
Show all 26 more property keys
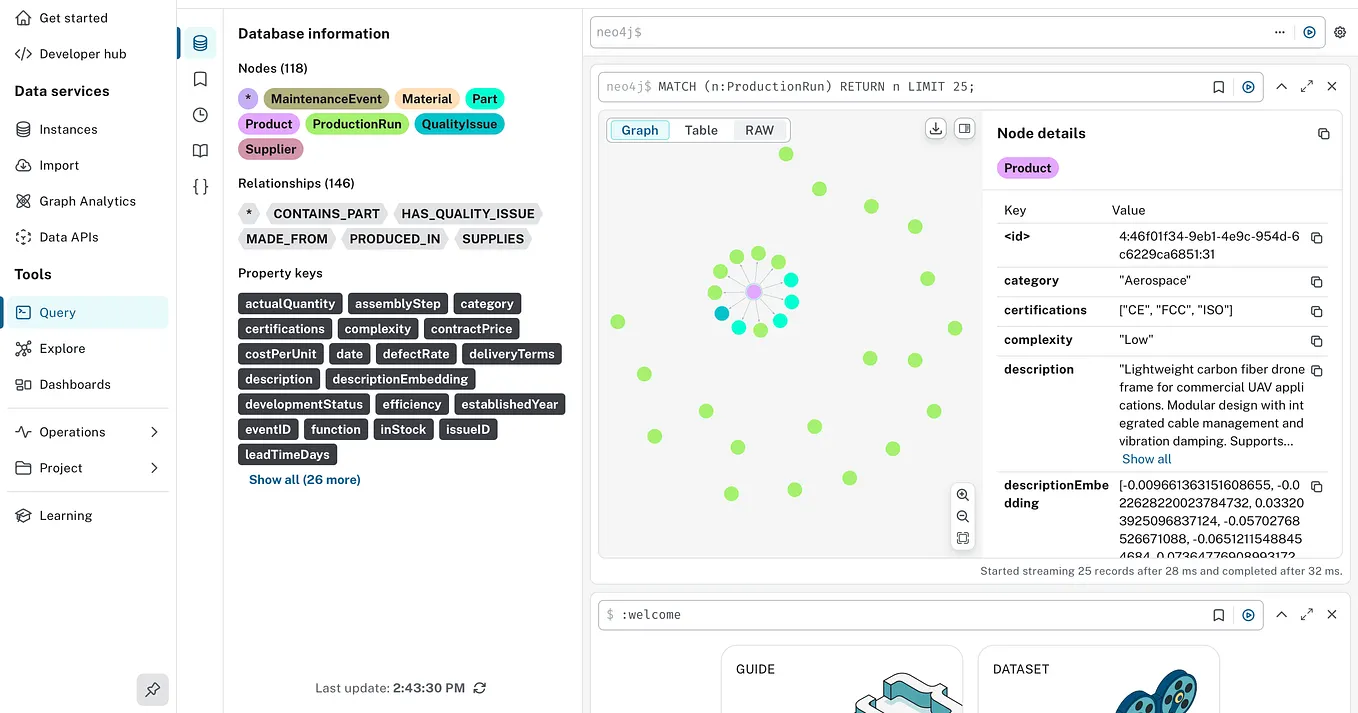tap(304, 479)
